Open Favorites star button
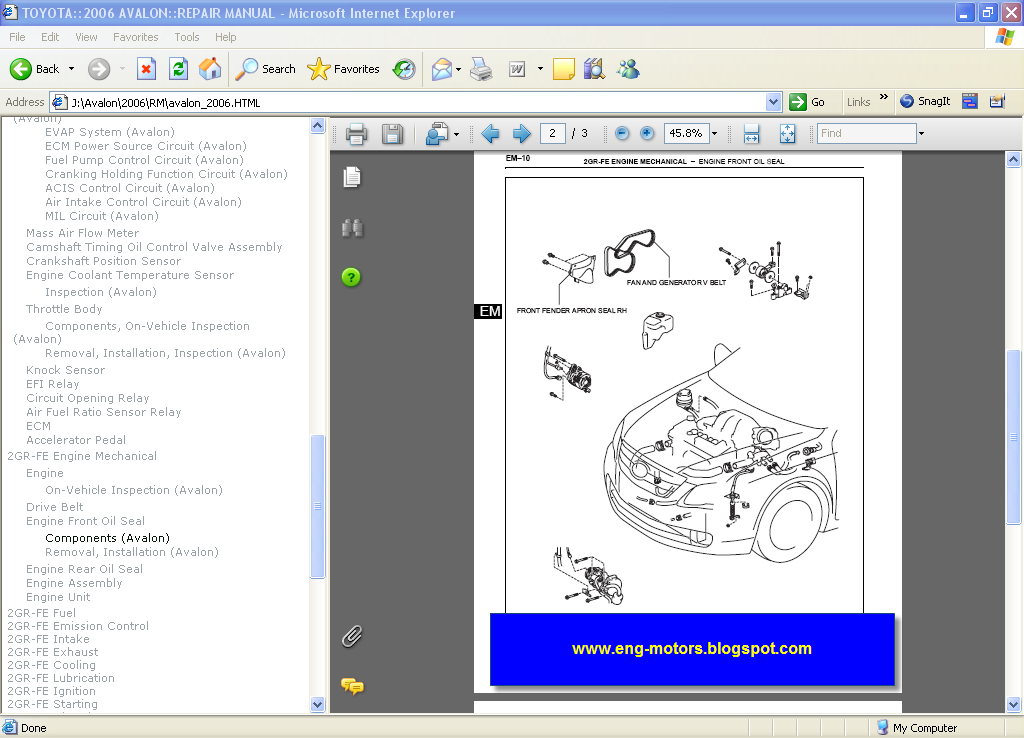Image resolution: width=1024 pixels, height=738 pixels. (x=344, y=69)
